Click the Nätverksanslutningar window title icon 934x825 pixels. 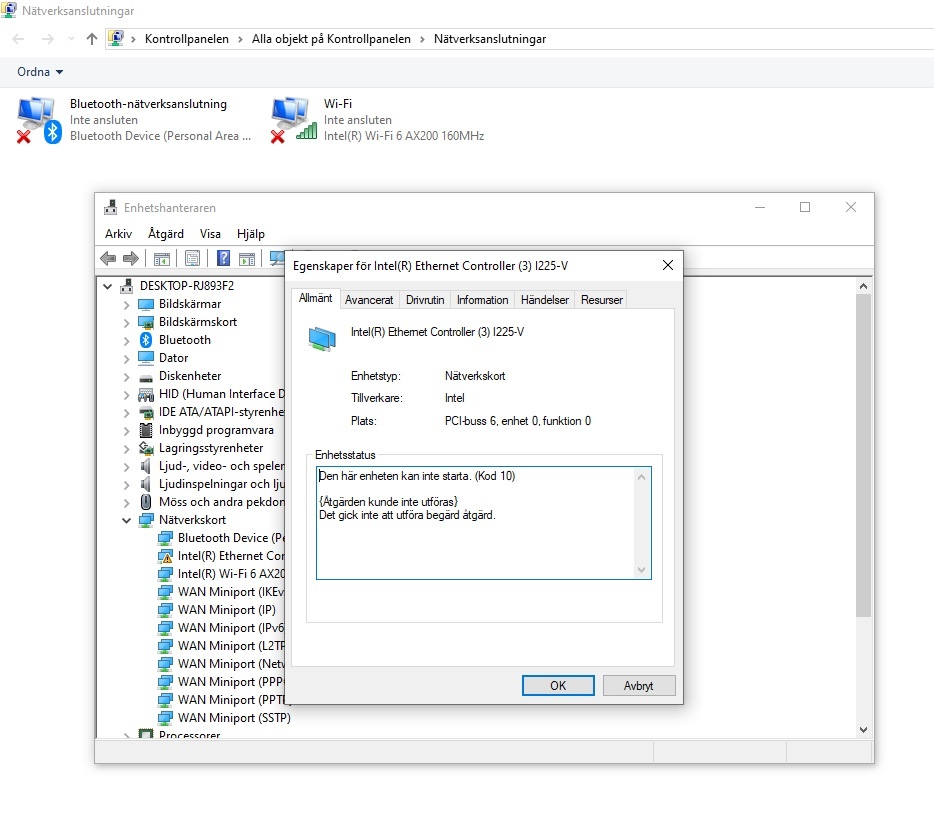(9, 10)
